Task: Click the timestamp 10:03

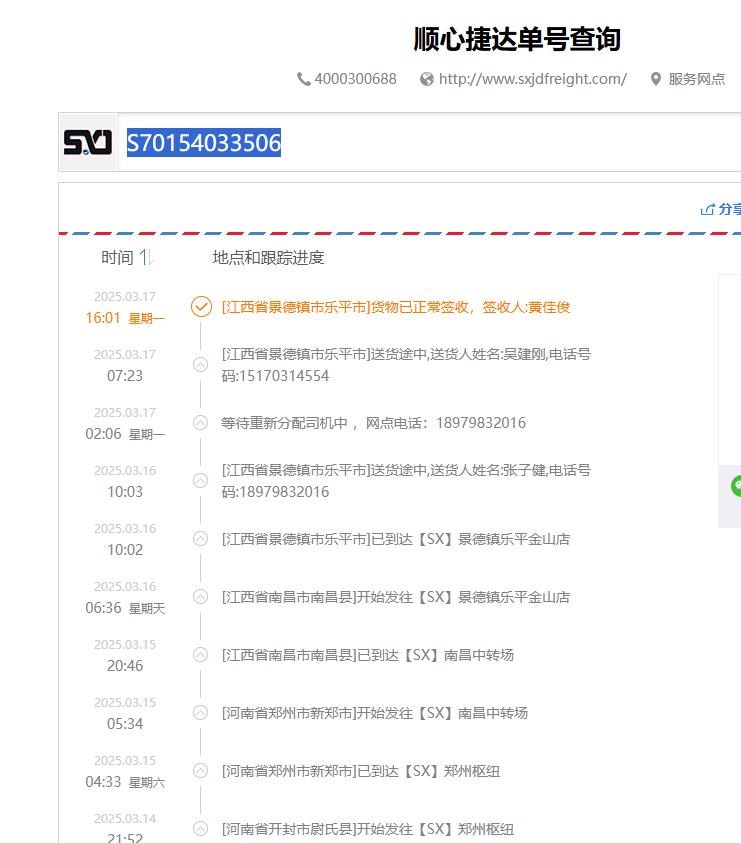Action: 125,492
